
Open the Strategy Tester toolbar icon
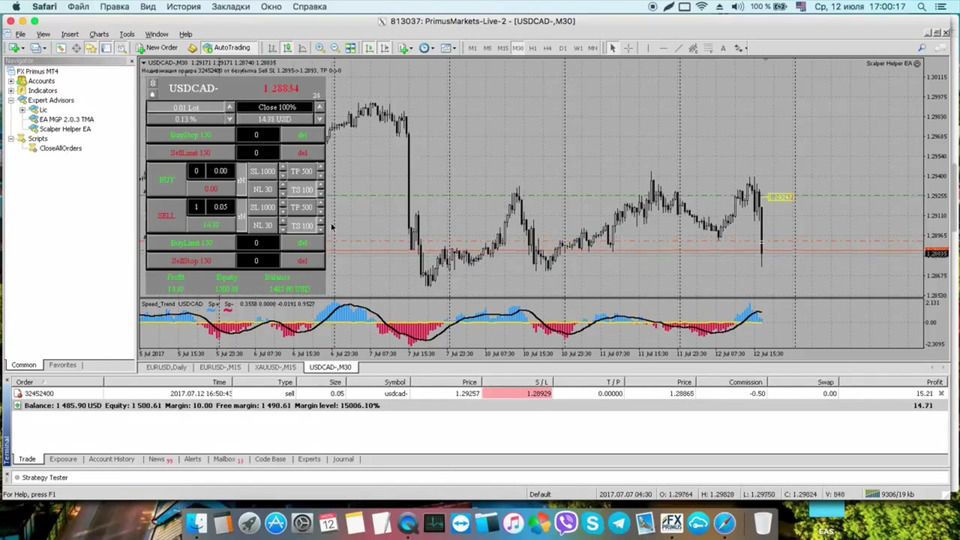pos(122,48)
